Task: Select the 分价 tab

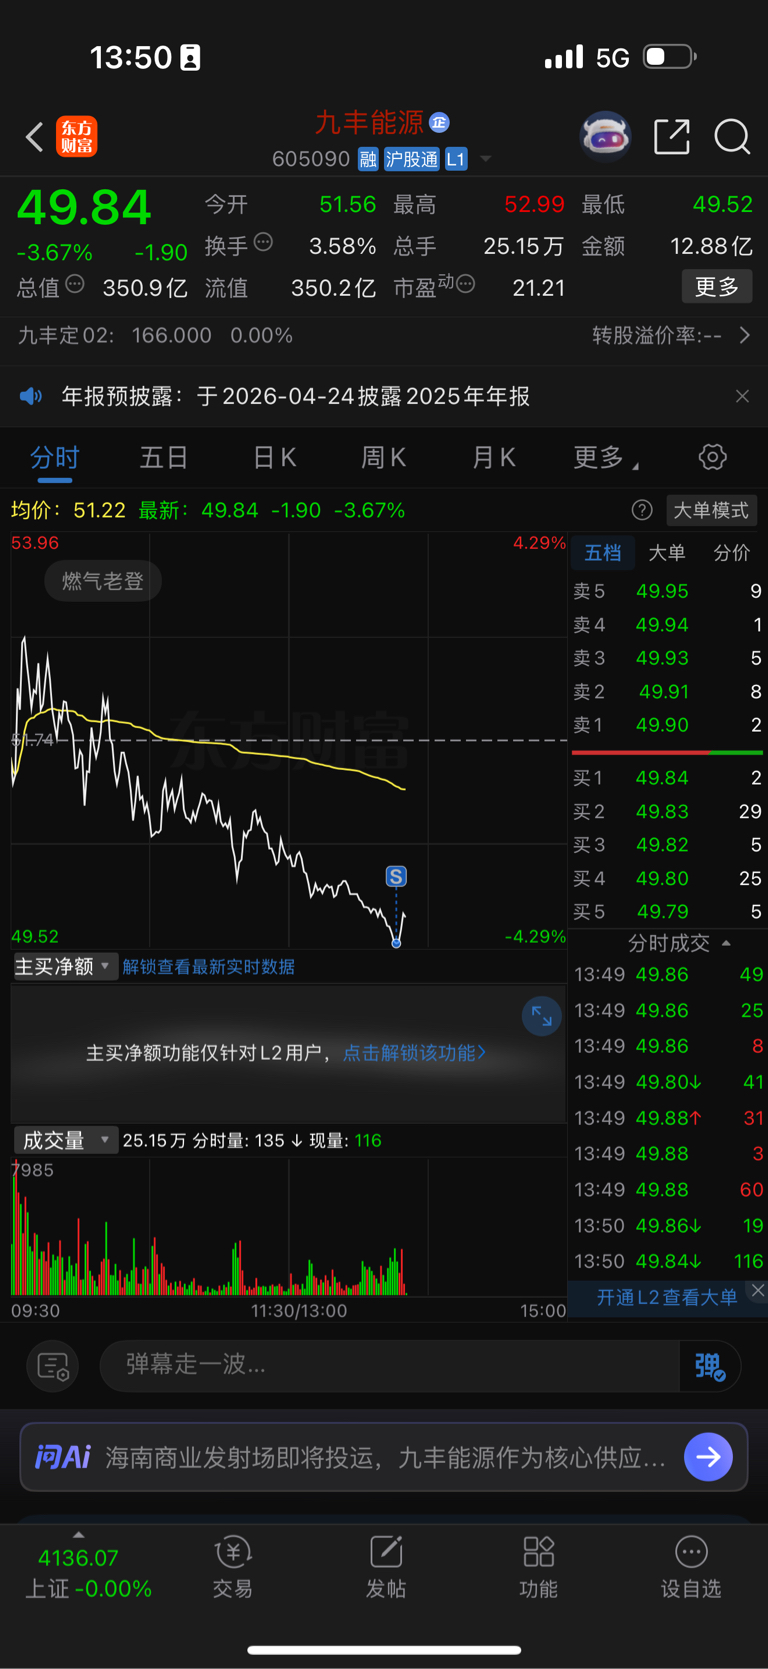Action: (x=732, y=553)
